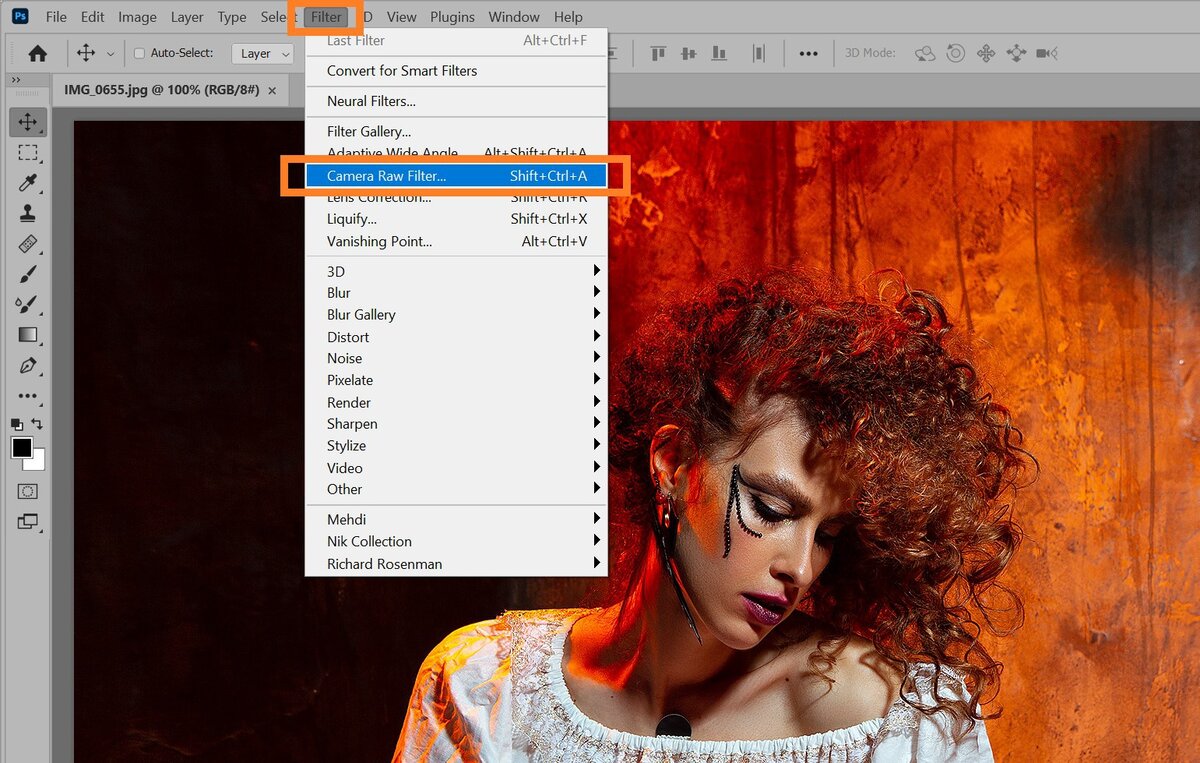Expand the Other submenu
This screenshot has height=763, width=1200.
456,489
